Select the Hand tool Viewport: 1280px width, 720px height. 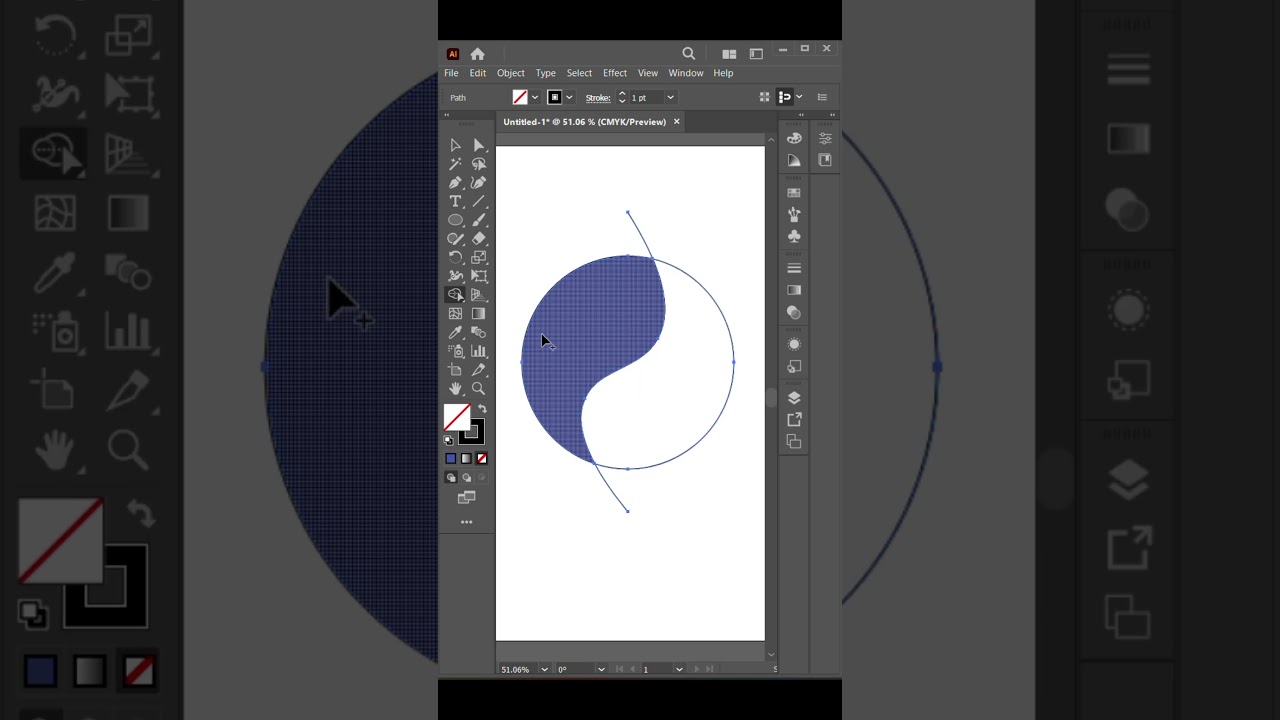(455, 389)
